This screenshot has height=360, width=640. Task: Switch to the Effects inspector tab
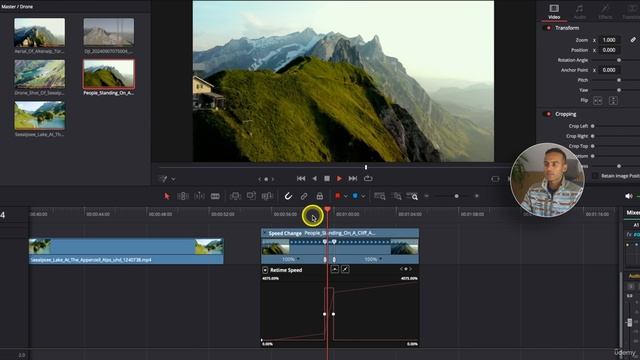pos(605,12)
